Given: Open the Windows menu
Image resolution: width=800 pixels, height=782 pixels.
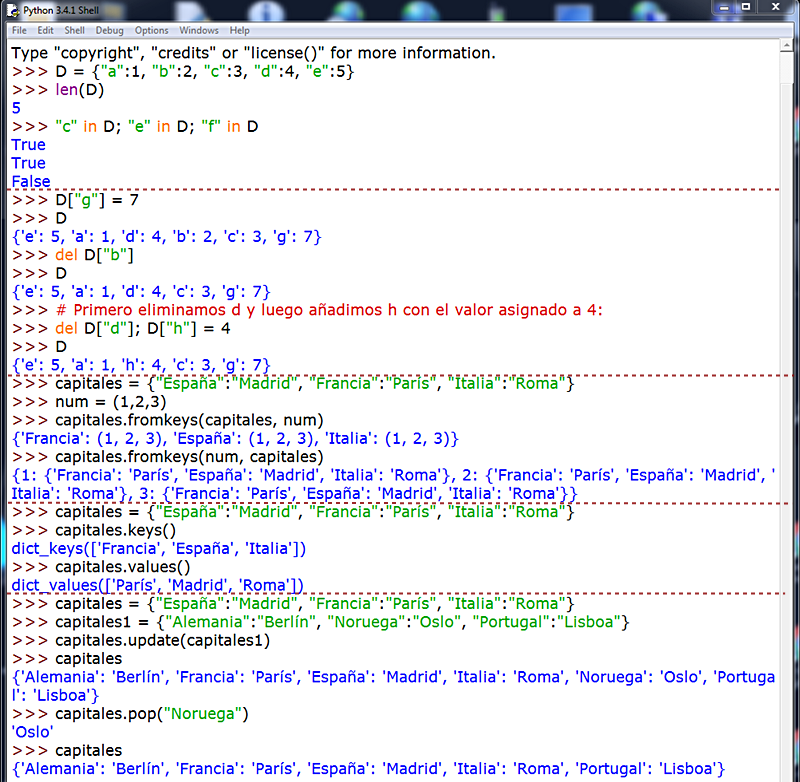Looking at the screenshot, I should [198, 30].
